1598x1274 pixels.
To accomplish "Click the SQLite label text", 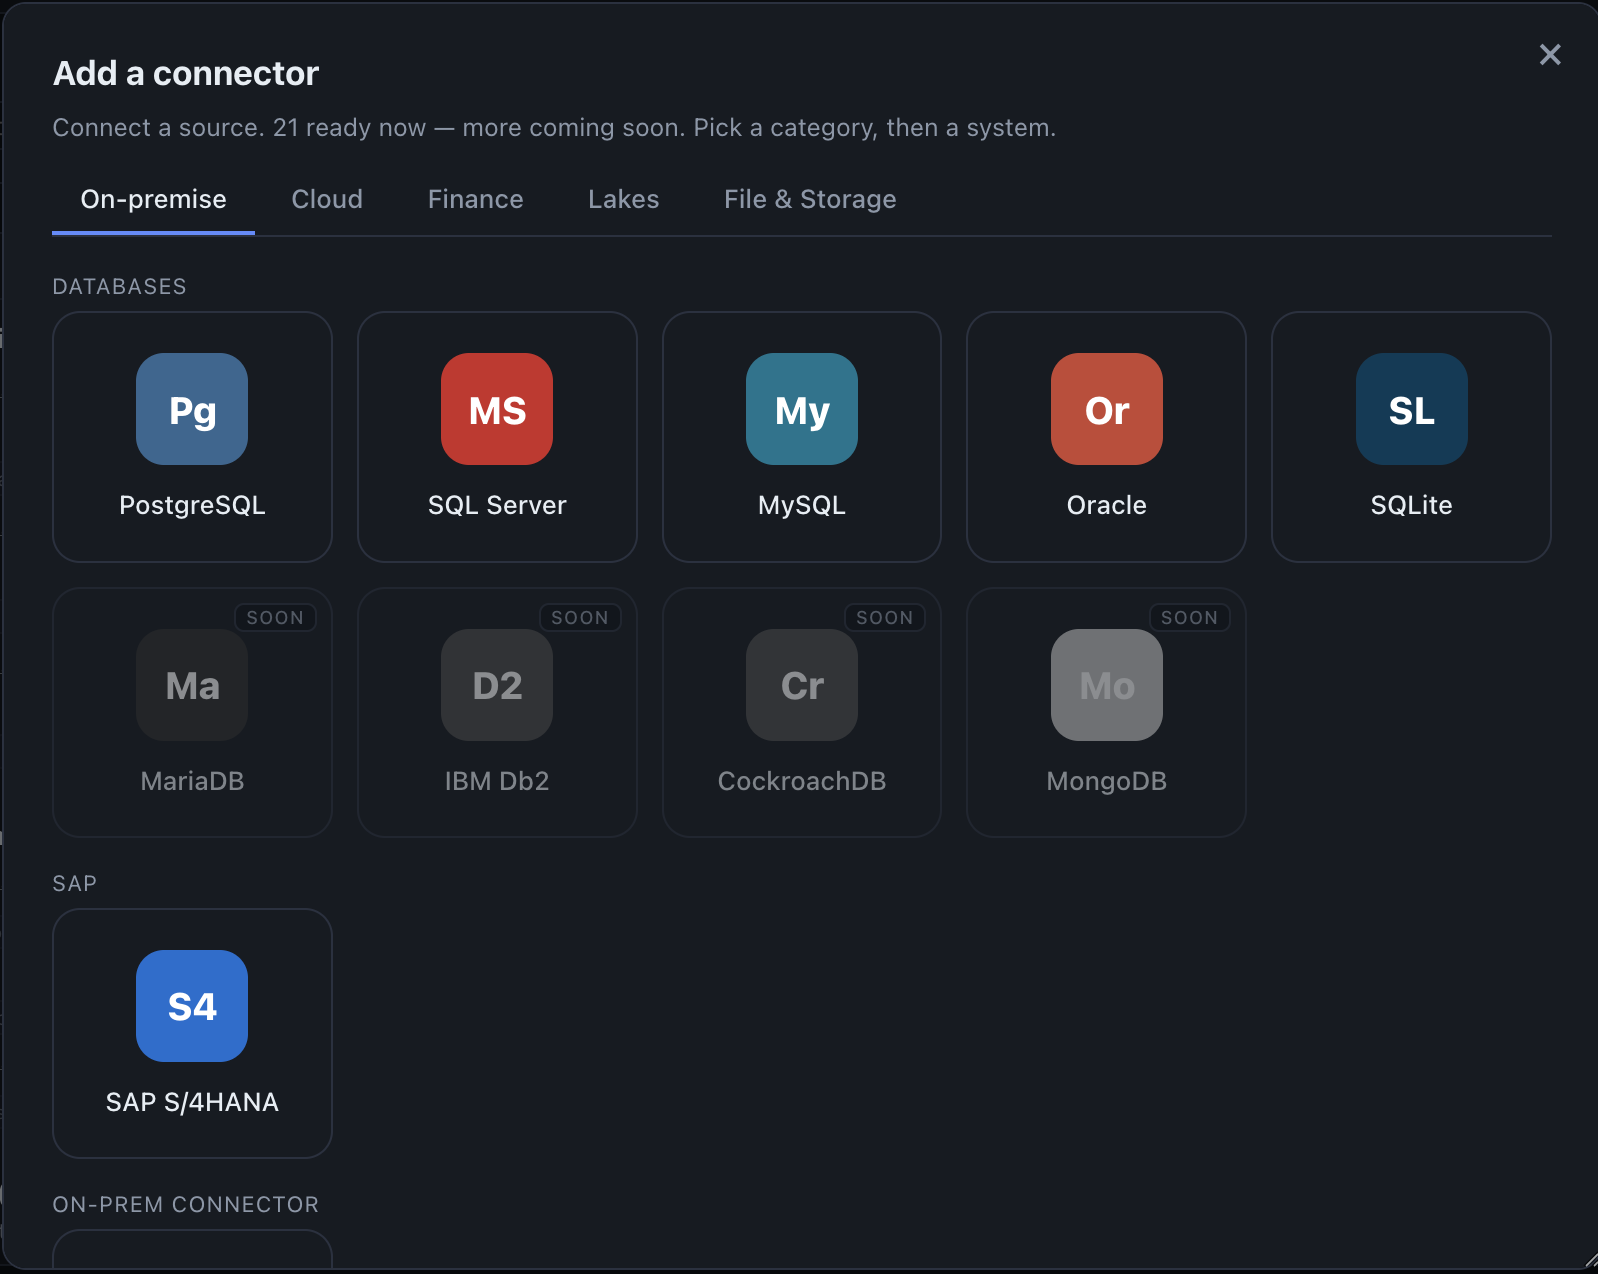I will [1412, 505].
